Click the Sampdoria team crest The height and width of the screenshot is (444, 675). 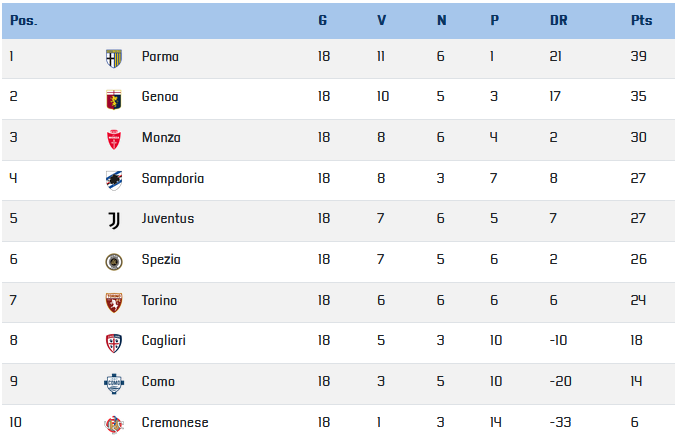(x=114, y=180)
